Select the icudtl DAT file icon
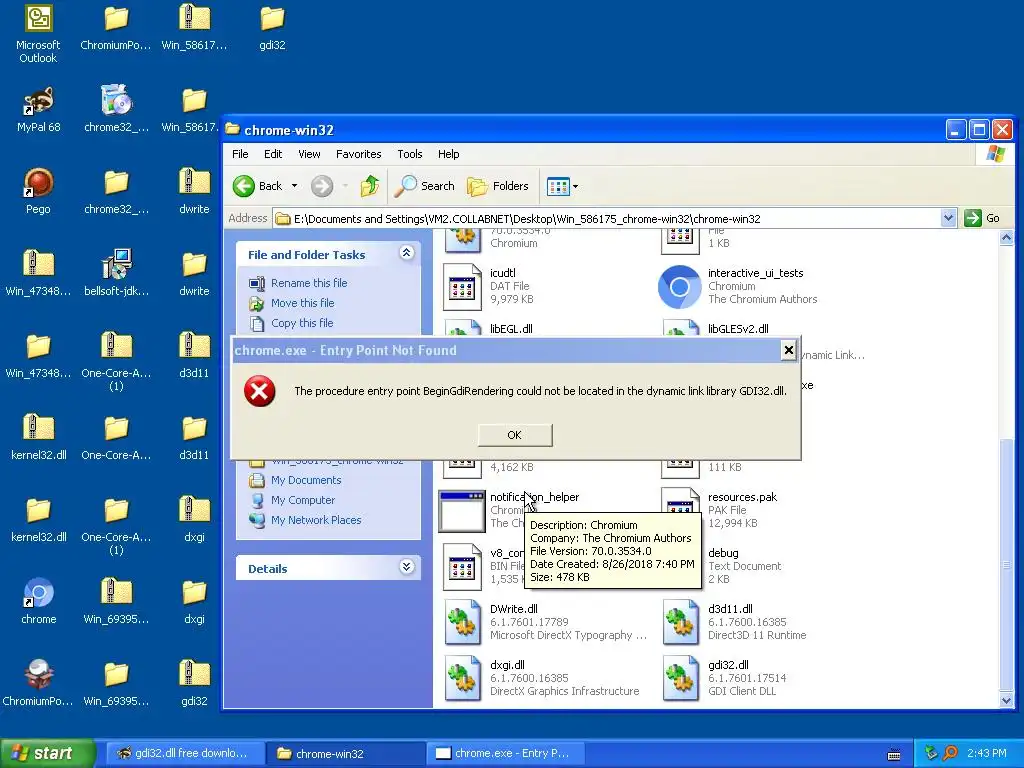 (462, 286)
